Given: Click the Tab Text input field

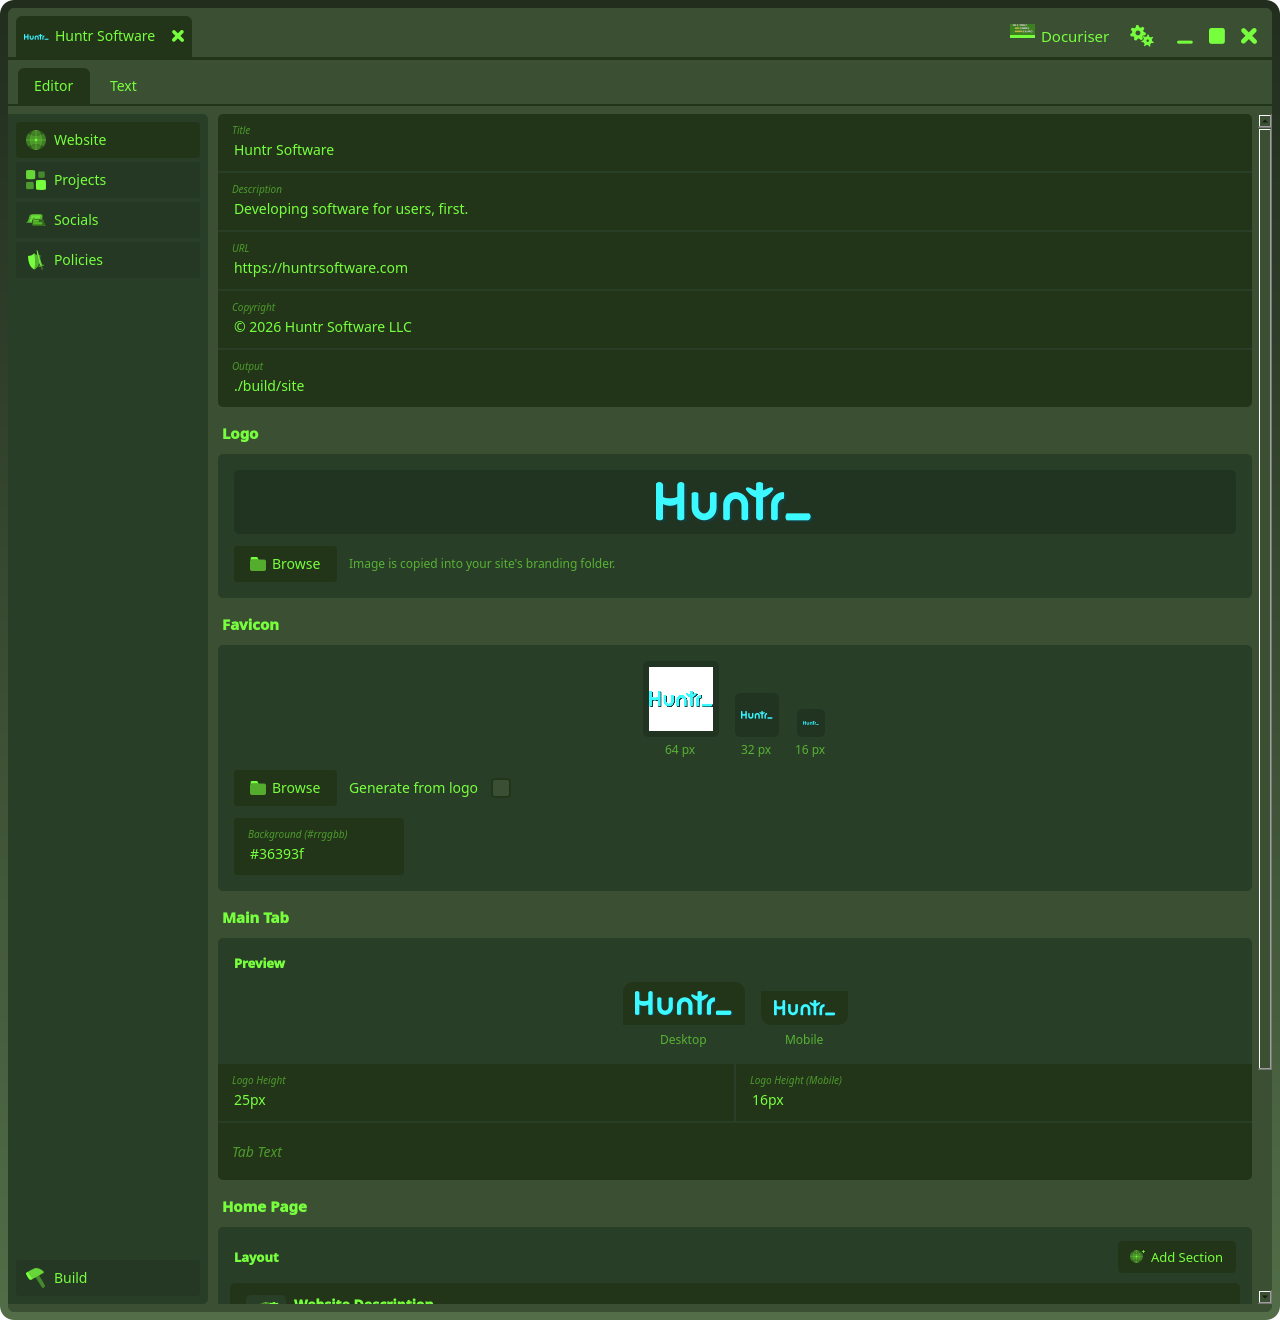Looking at the screenshot, I should pos(735,1152).
